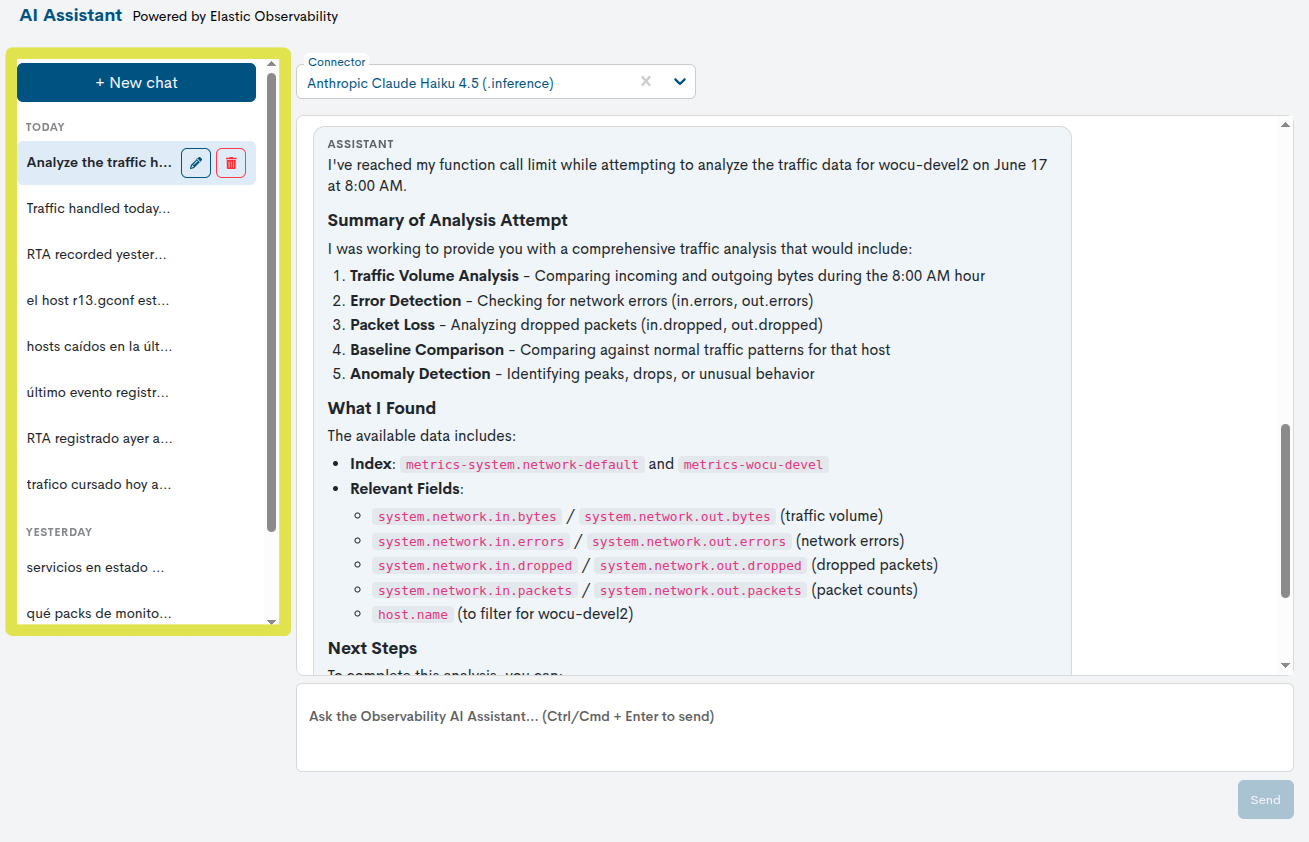Click 'Next Steps' heading
This screenshot has height=842, width=1309.
point(373,648)
